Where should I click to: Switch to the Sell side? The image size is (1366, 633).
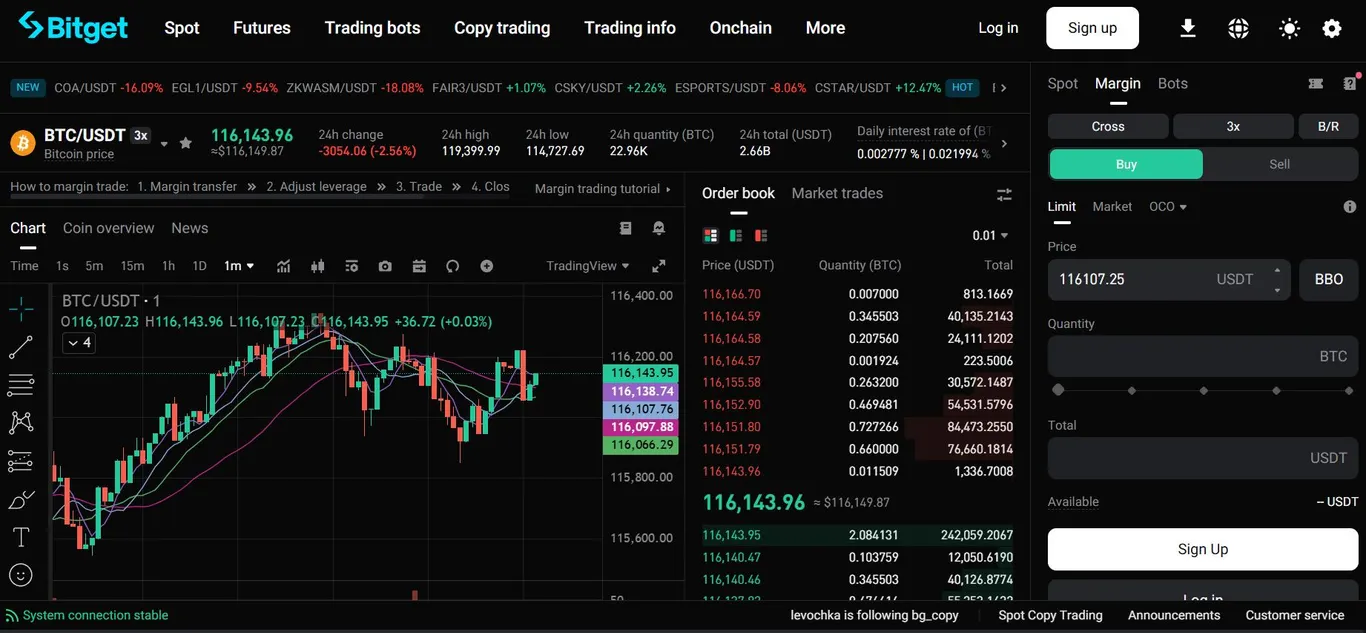coord(1280,164)
